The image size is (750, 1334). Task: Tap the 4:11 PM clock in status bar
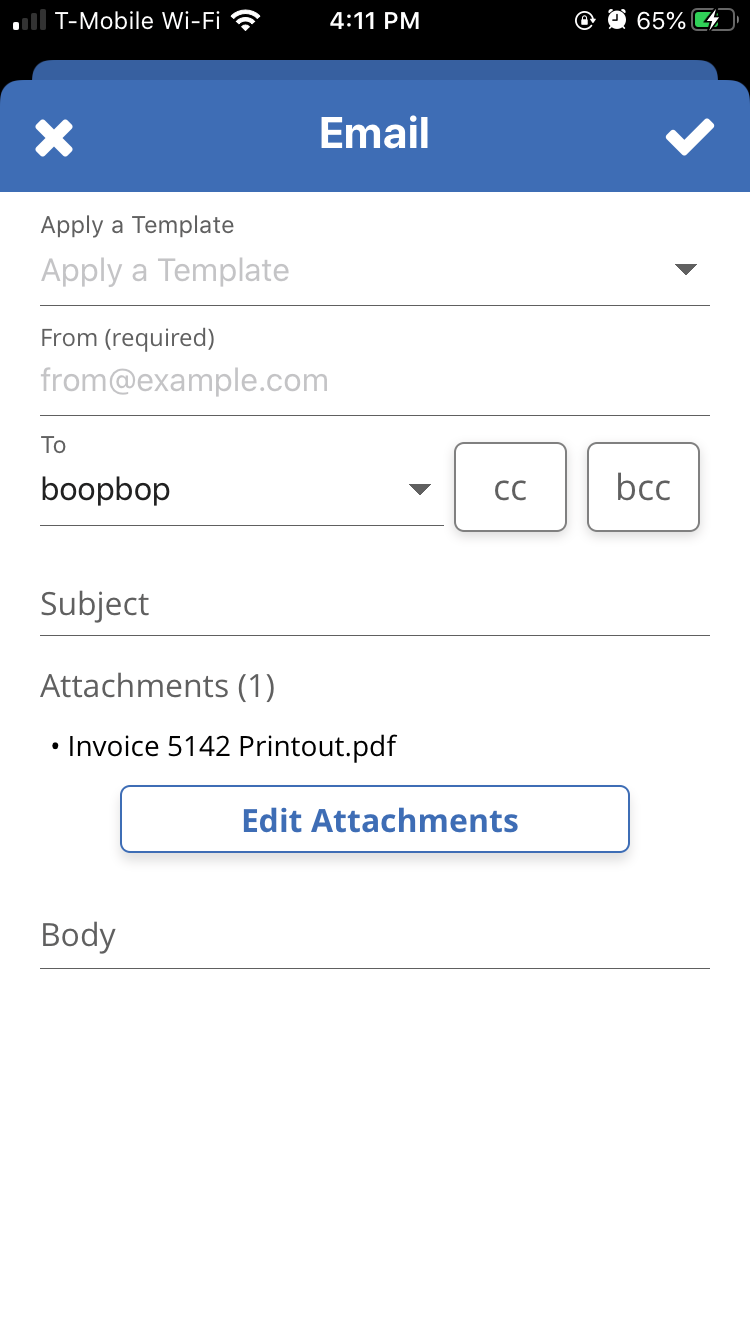click(375, 20)
